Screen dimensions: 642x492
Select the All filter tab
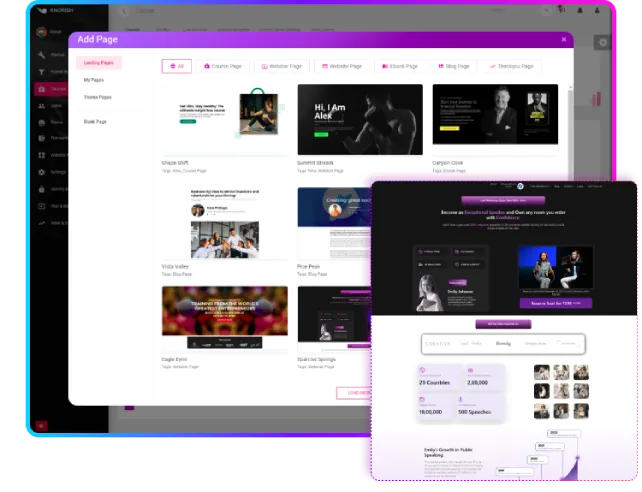[176, 66]
